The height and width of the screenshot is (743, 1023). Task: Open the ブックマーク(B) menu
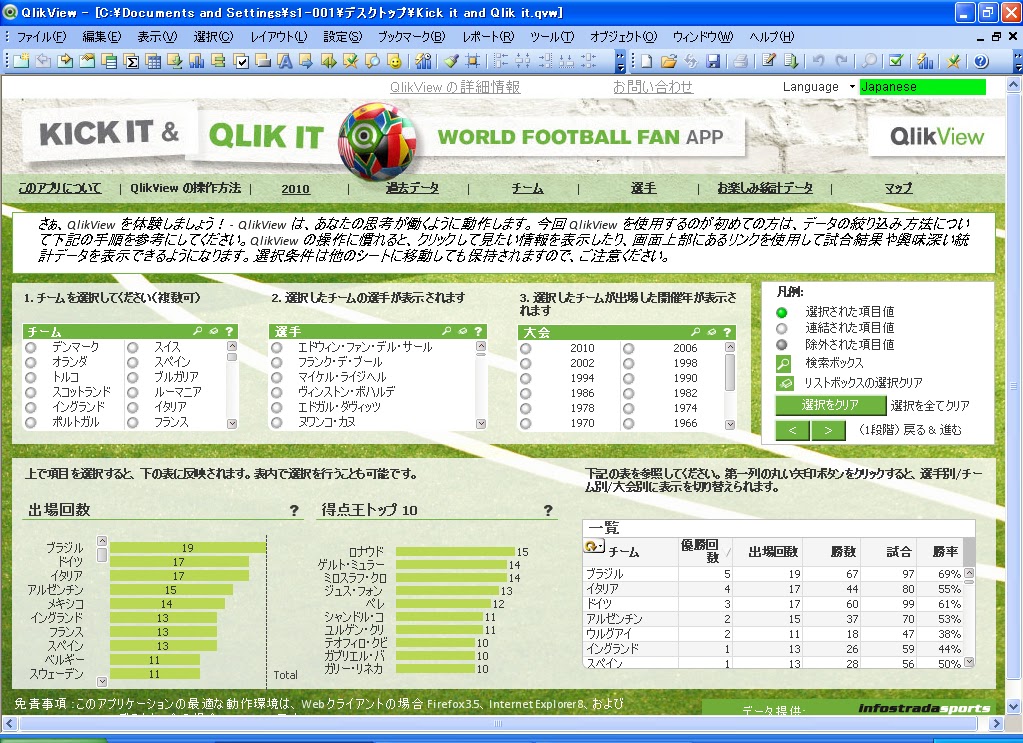click(412, 37)
